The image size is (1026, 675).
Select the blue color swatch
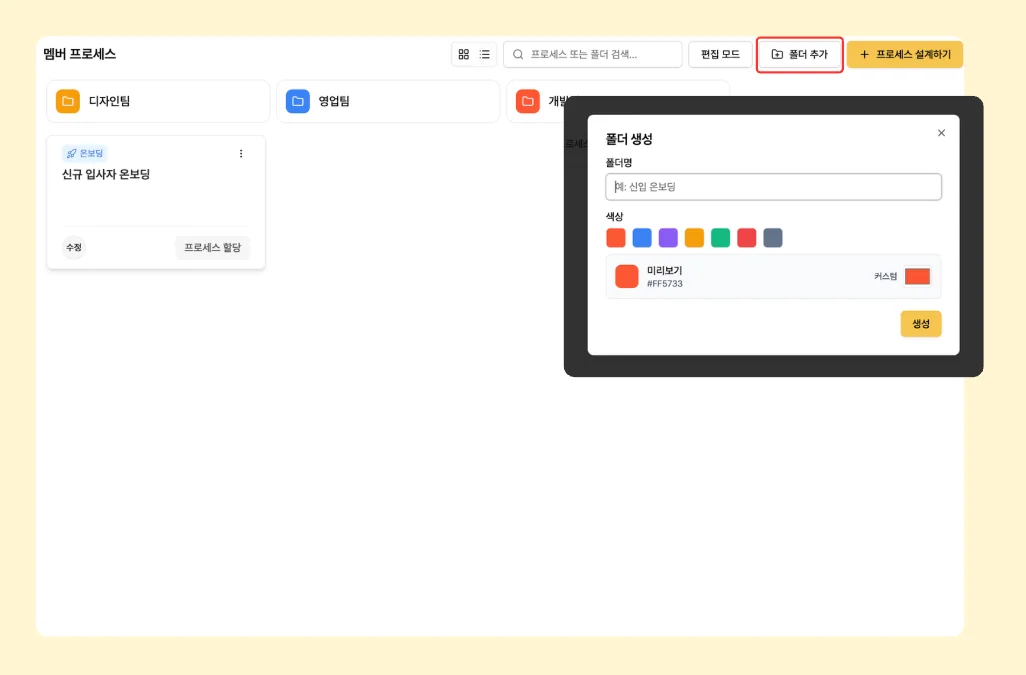pos(642,238)
